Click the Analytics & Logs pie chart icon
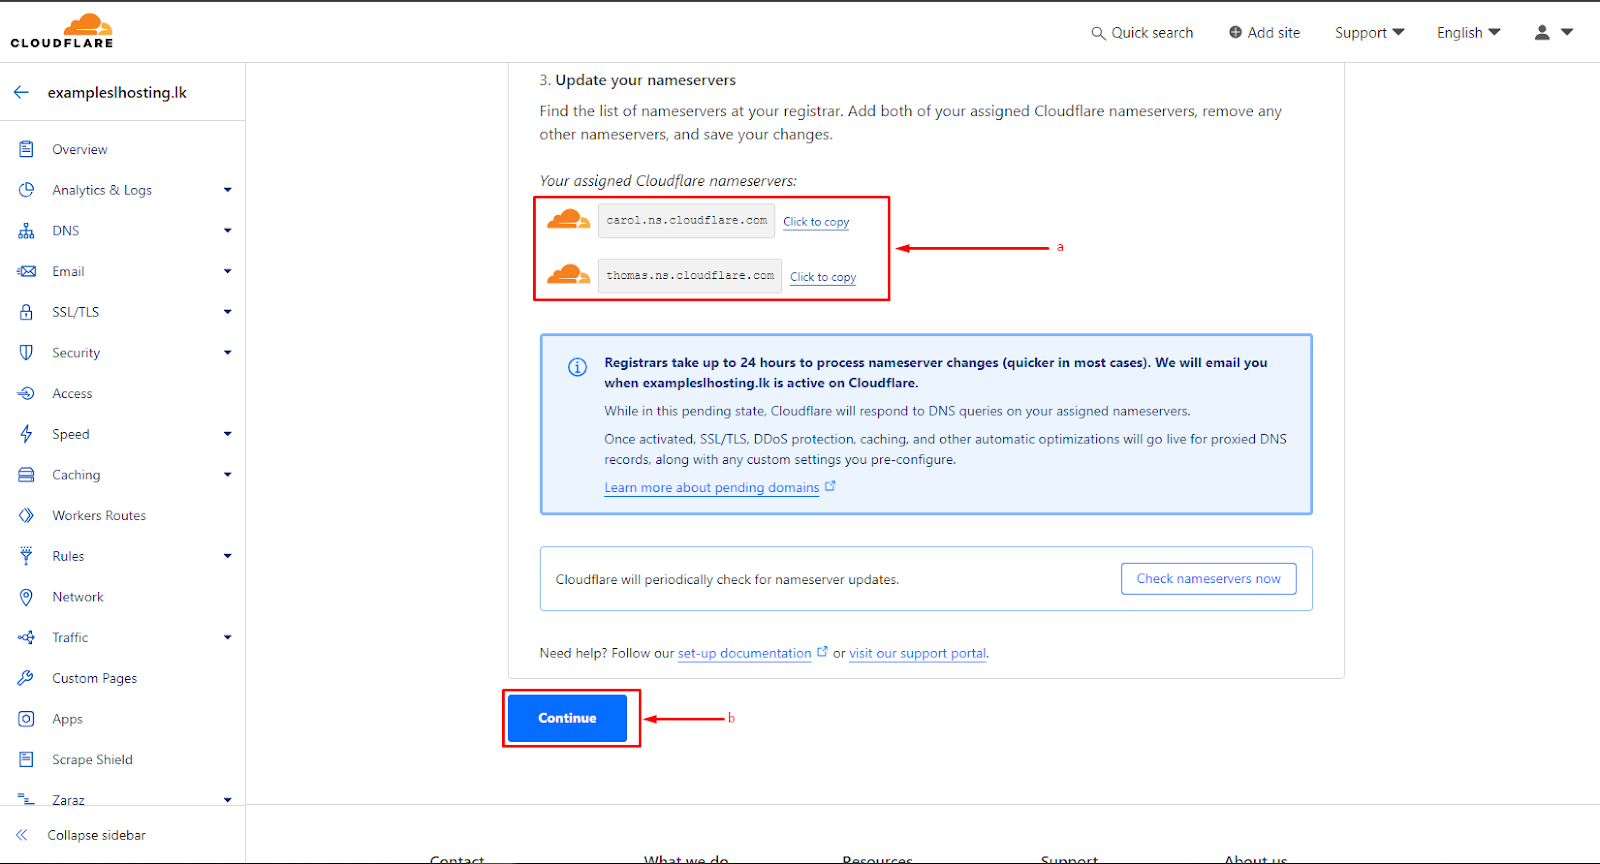This screenshot has height=864, width=1600. point(26,190)
